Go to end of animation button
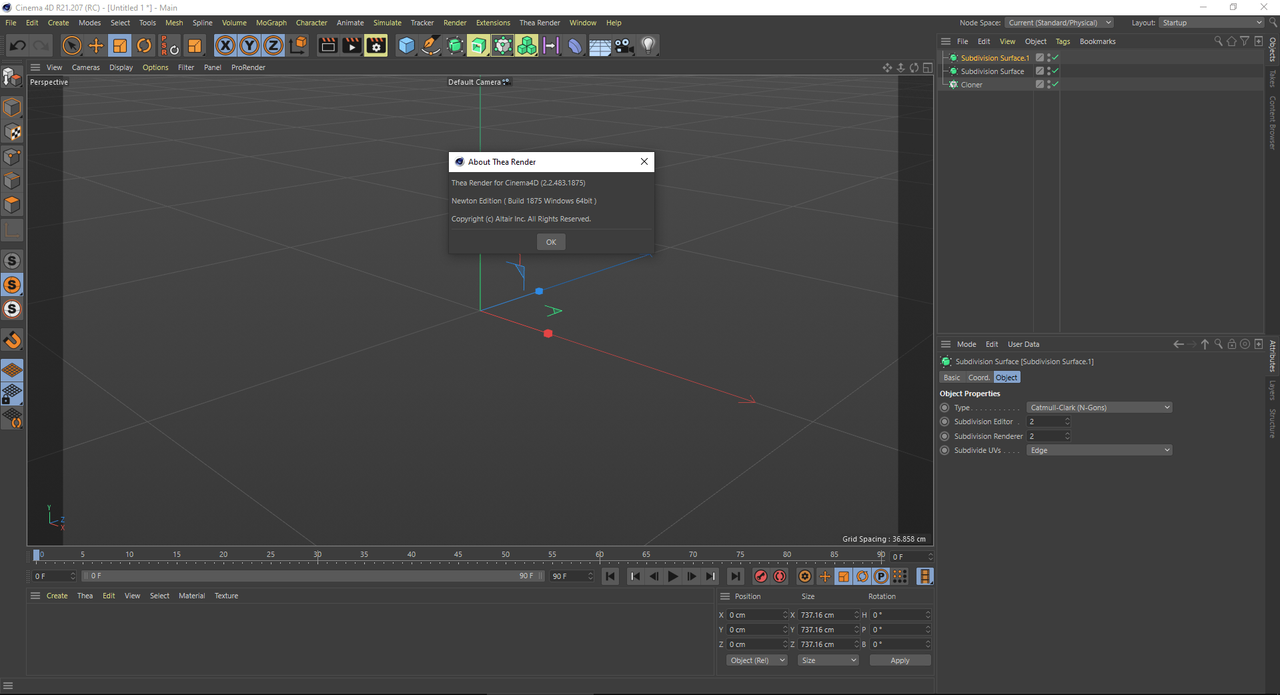1280x695 pixels. (735, 576)
